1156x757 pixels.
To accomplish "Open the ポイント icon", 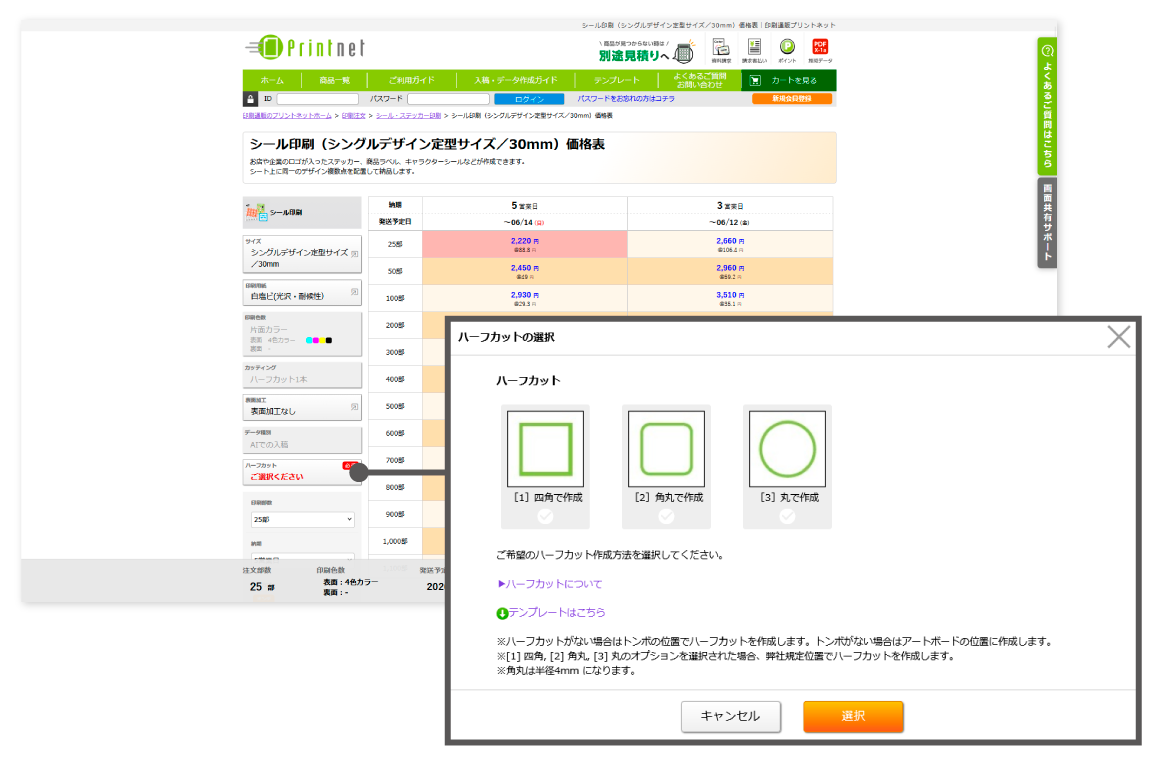I will (787, 51).
